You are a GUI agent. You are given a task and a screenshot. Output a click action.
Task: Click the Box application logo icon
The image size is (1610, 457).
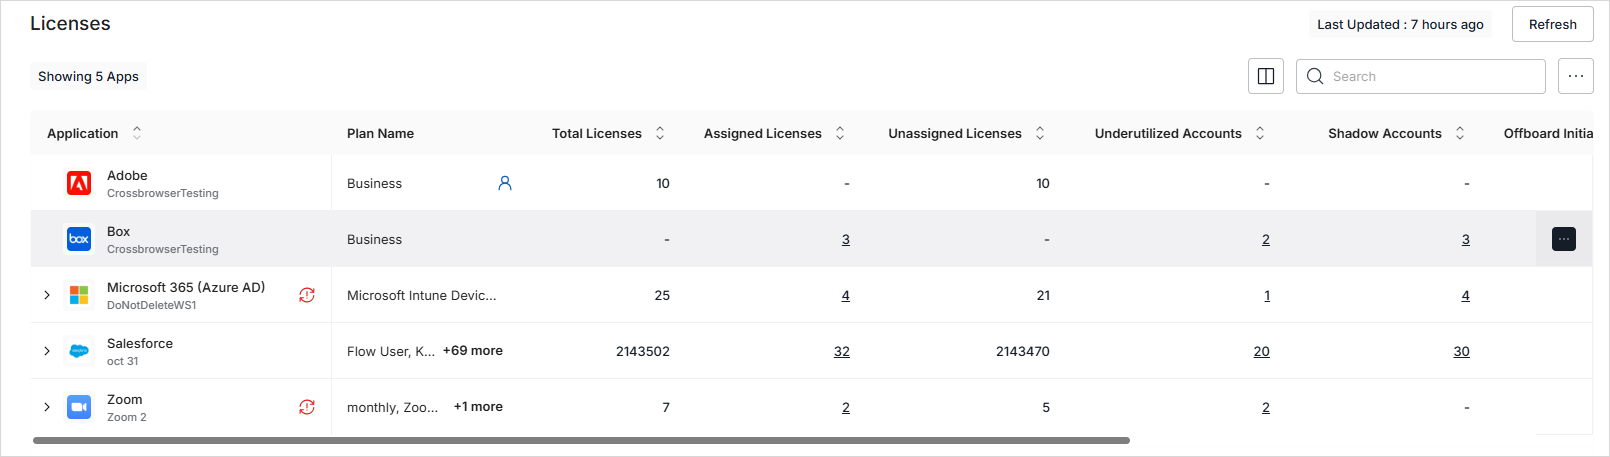(x=79, y=239)
